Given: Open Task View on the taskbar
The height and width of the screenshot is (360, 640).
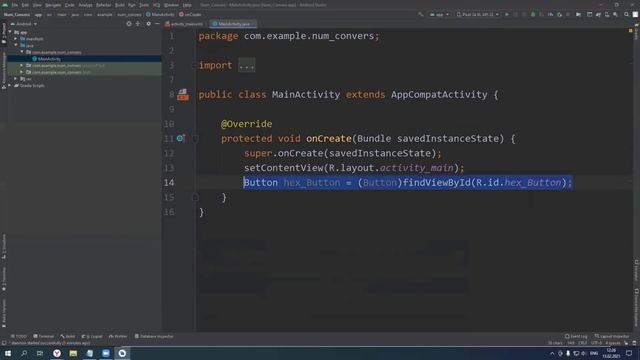Looking at the screenshot, I should 40,353.
